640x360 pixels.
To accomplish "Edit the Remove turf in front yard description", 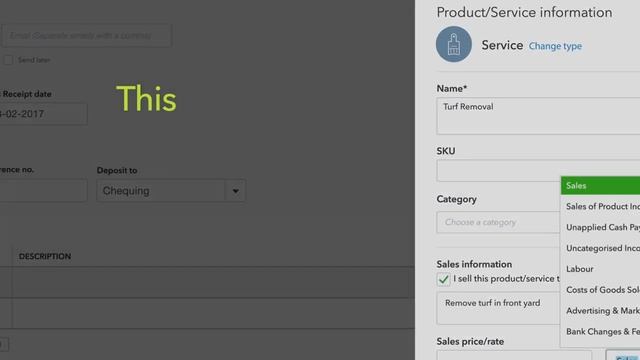I will tap(498, 308).
